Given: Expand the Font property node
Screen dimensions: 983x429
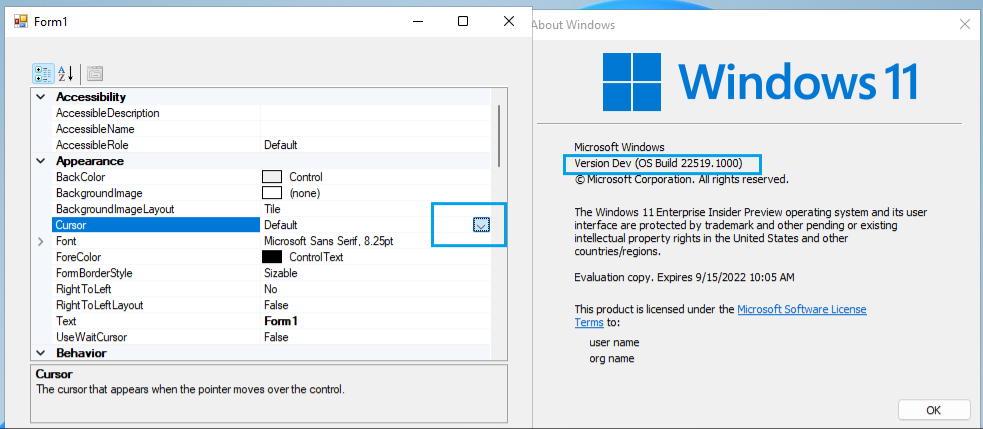Looking at the screenshot, I should [41, 241].
